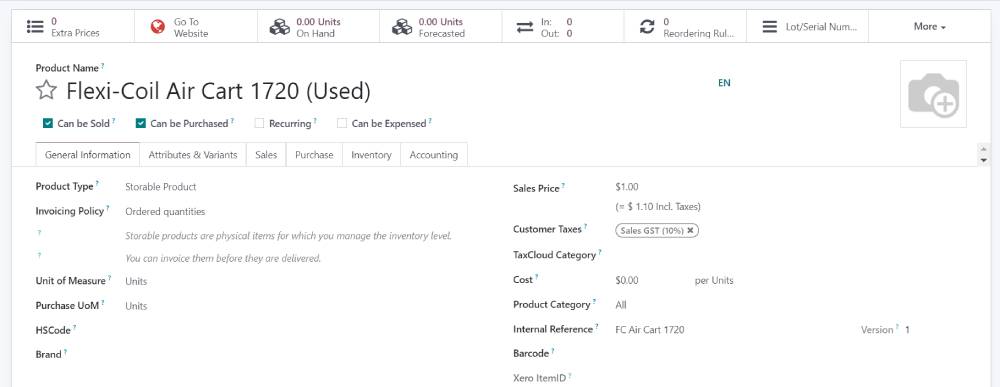Screen dimensions: 1000x387
Task: Open On Hand units cubes icon
Action: (x=279, y=27)
